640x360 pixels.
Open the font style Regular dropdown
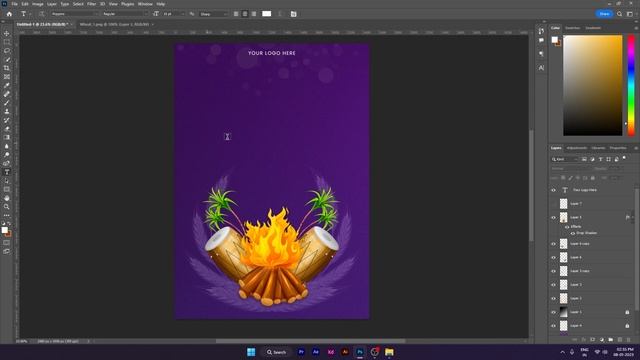[125, 14]
